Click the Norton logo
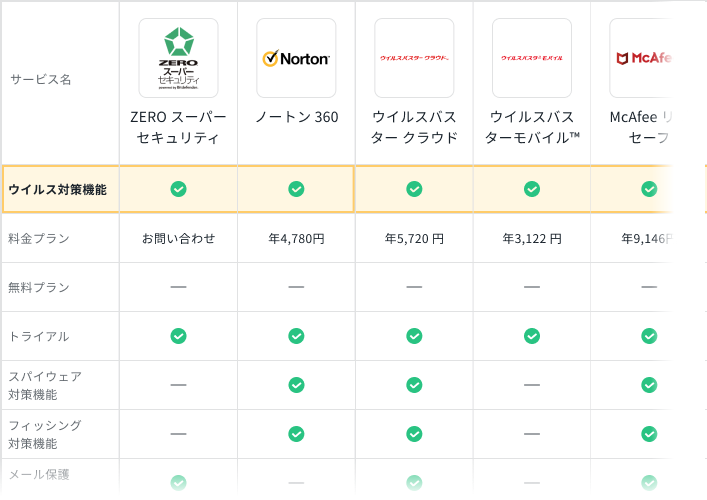The width and height of the screenshot is (707, 500). click(296, 58)
